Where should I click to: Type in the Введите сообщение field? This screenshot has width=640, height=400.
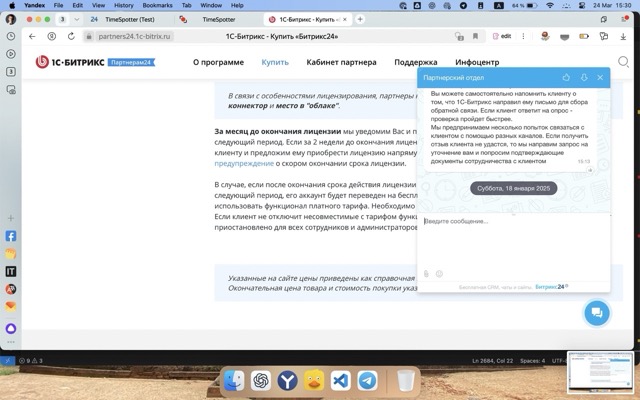pos(510,222)
